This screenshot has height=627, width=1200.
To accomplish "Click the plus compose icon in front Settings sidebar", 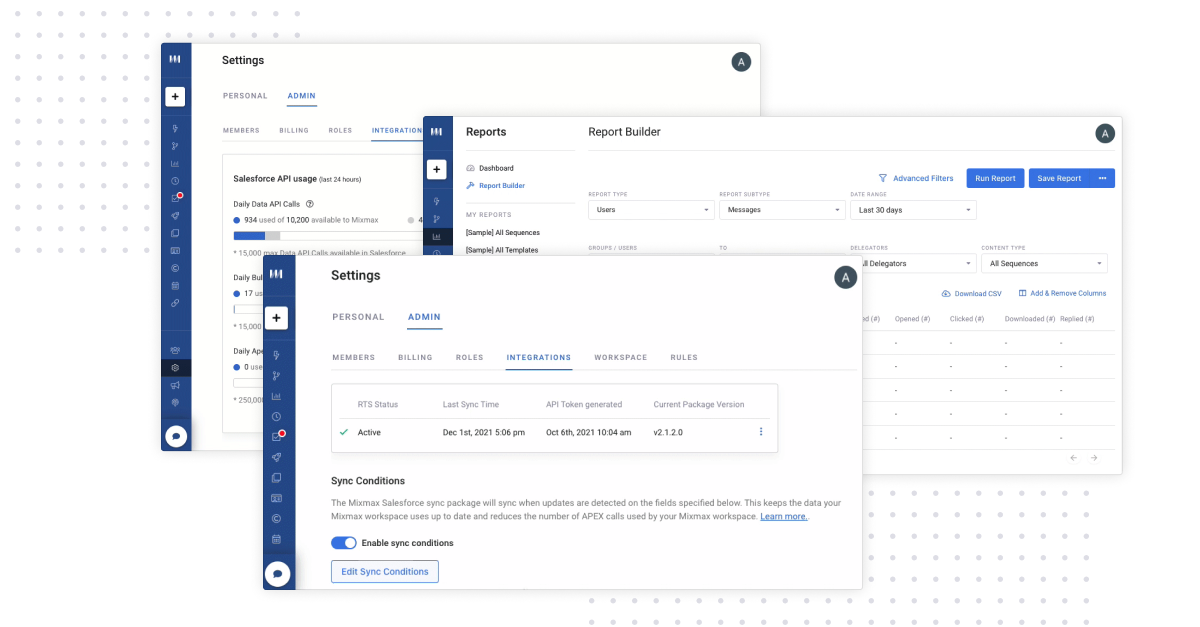I will pos(277,318).
